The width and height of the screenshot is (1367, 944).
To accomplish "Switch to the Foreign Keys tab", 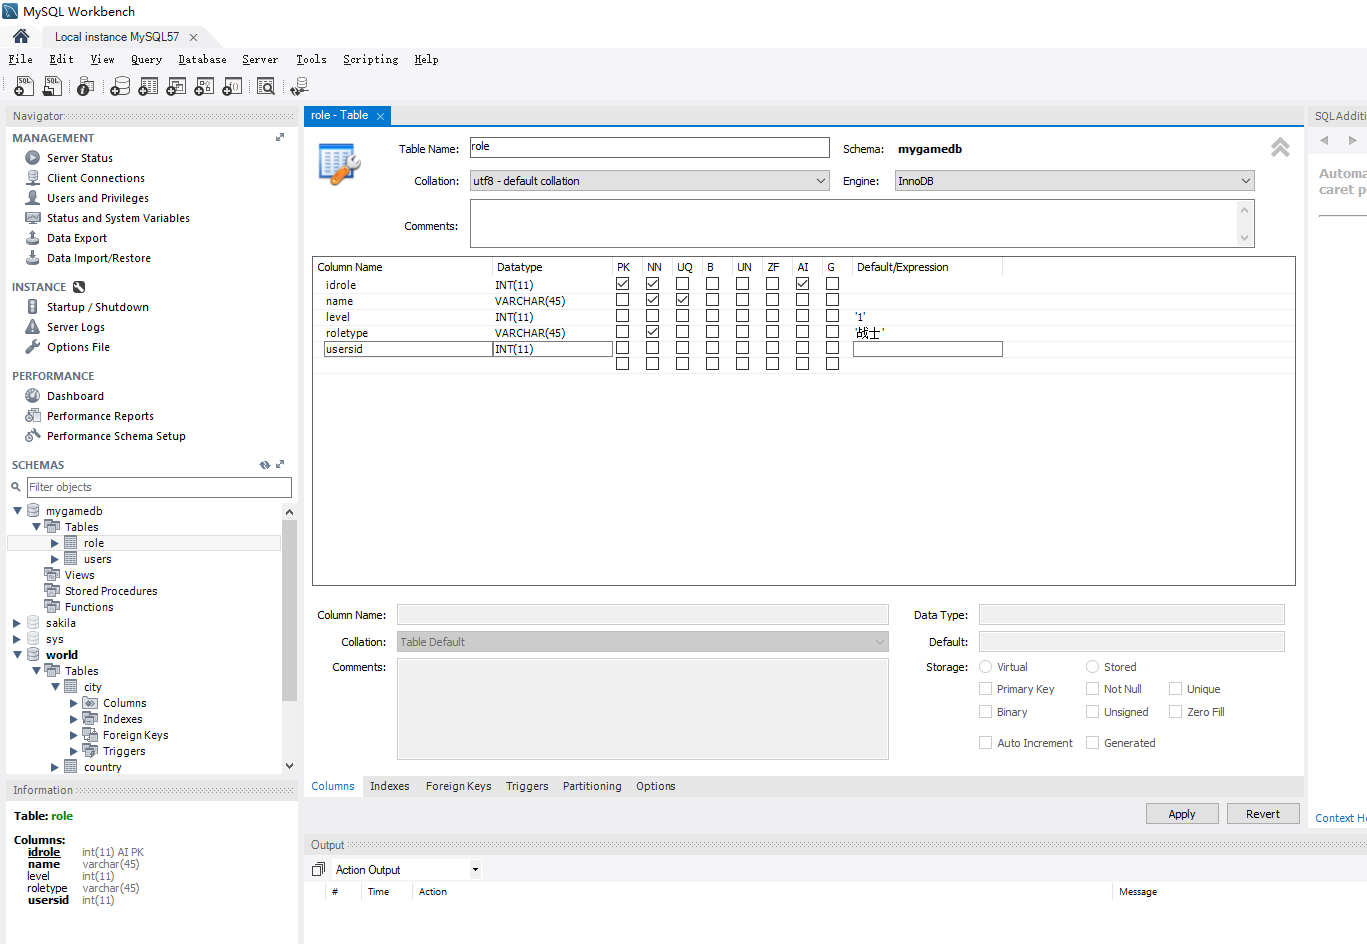I will pyautogui.click(x=458, y=786).
